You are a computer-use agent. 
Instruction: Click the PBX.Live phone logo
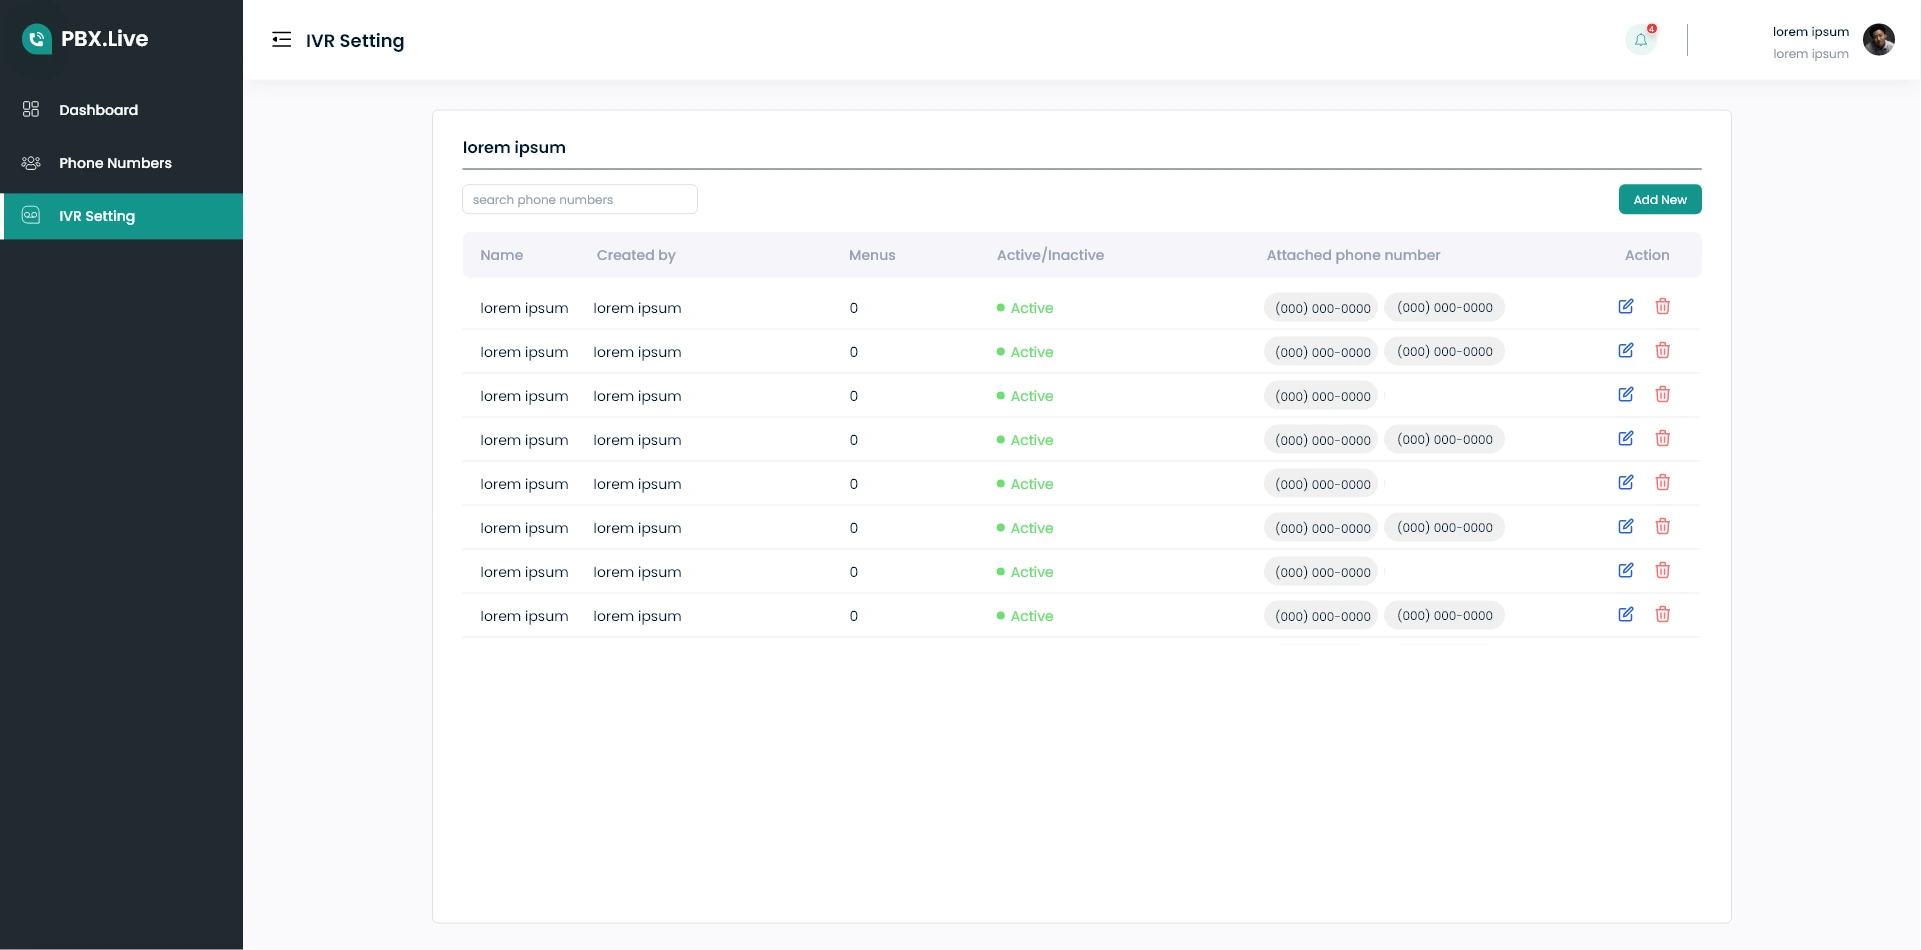point(37,39)
